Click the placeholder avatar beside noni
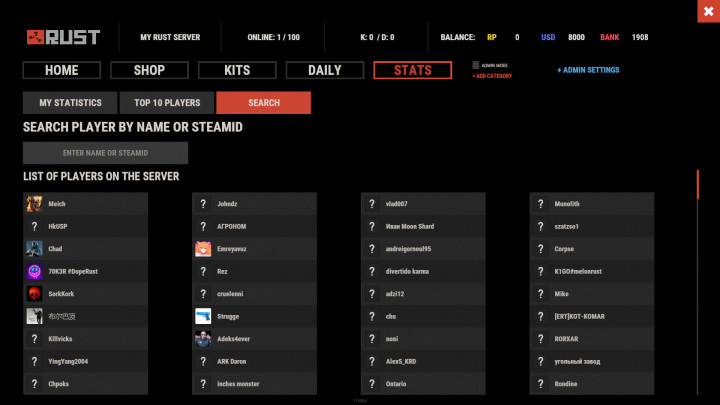Viewport: 720px width, 405px height. click(372, 338)
